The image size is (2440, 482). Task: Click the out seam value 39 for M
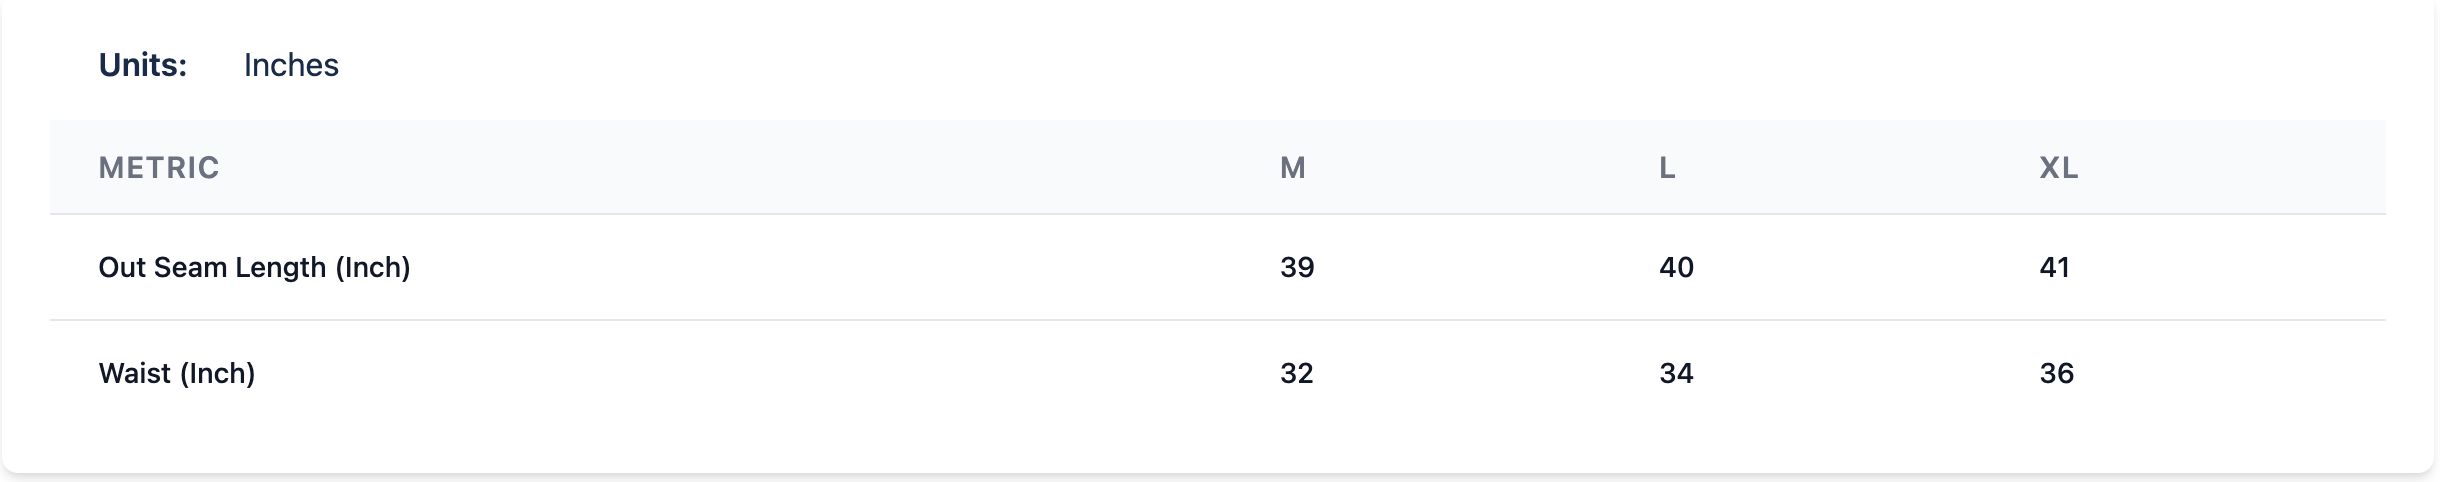coord(1297,267)
